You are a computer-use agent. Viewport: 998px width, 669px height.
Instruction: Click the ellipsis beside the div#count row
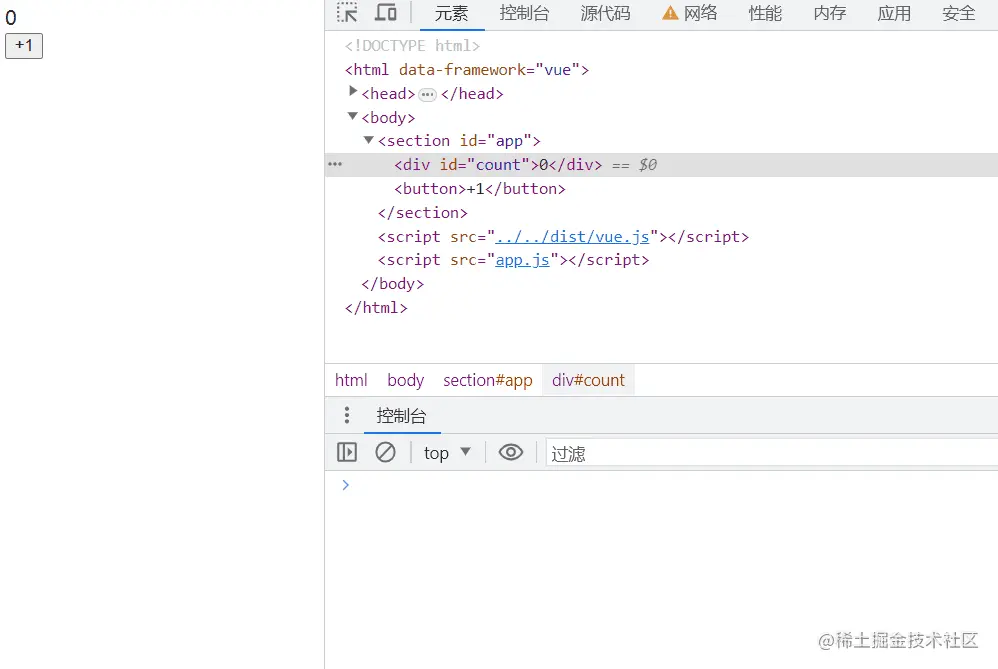tap(335, 164)
